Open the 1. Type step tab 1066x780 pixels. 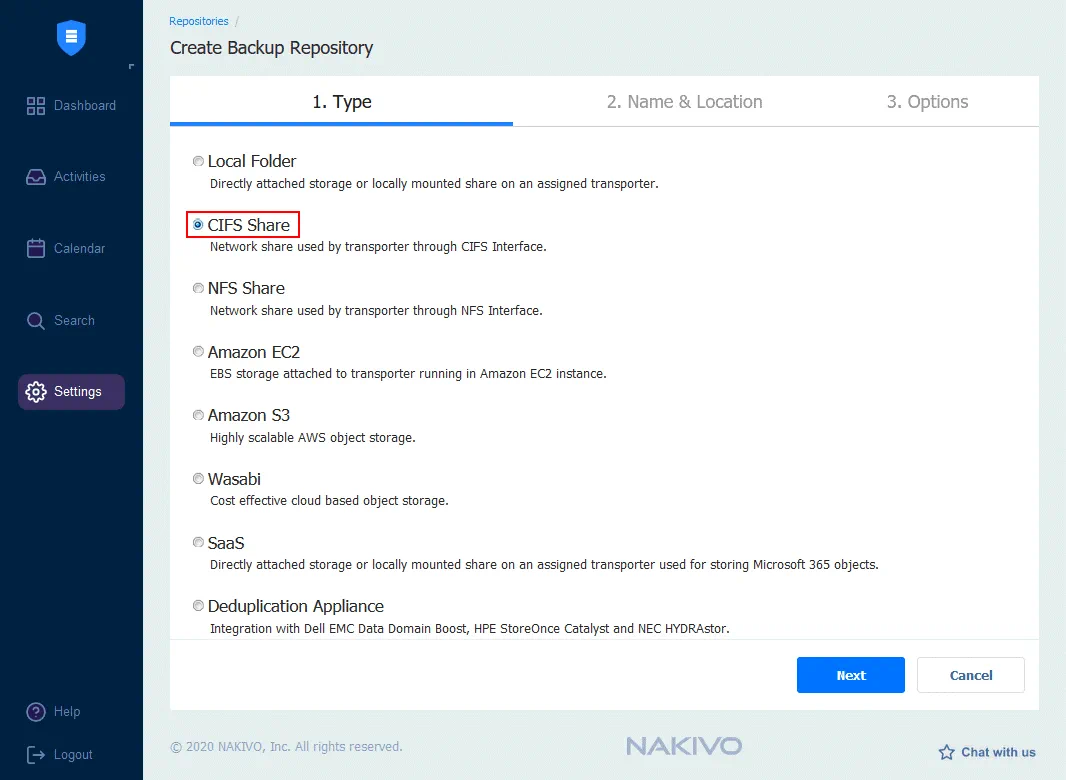341,102
